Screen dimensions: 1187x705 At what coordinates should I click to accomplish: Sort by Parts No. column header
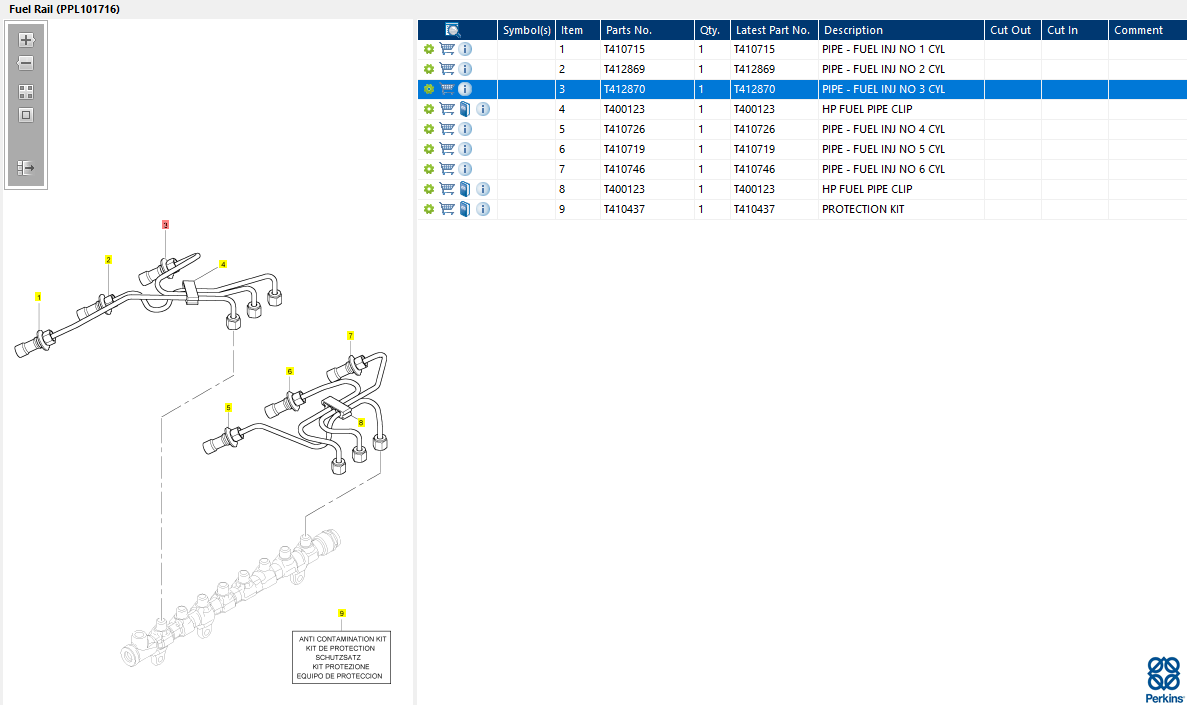pos(647,30)
